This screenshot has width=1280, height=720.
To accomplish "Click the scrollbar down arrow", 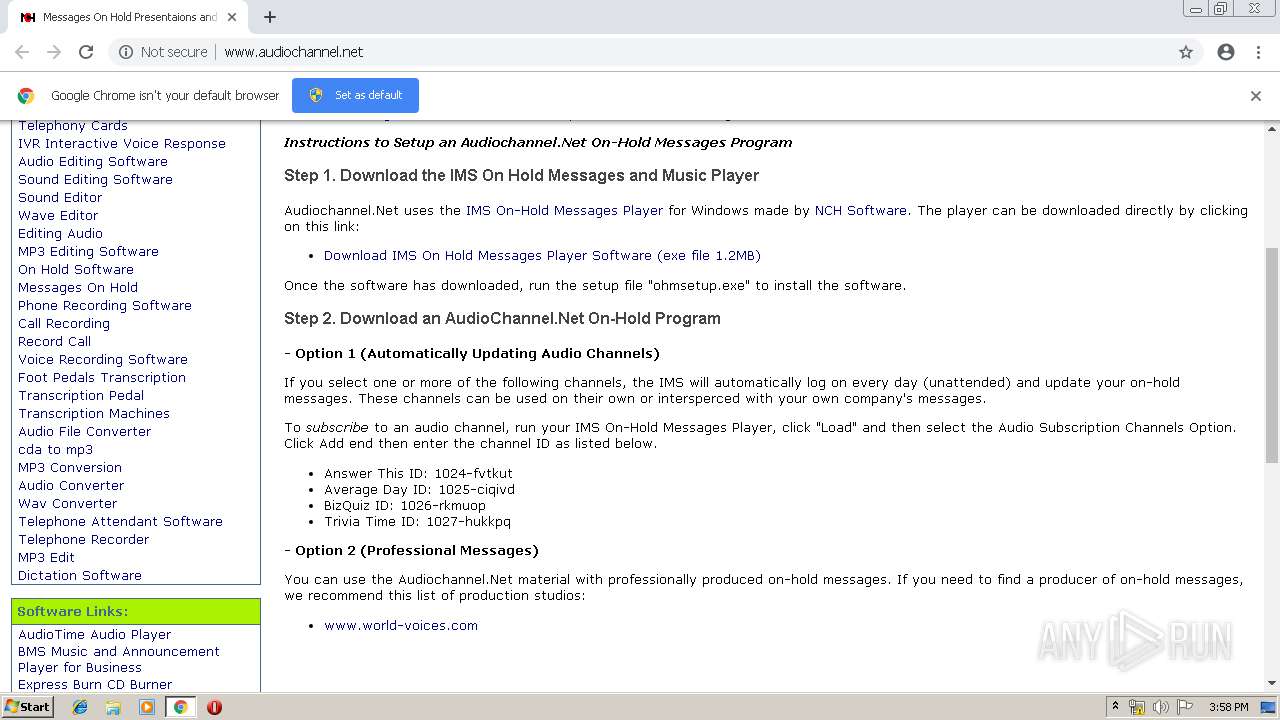I will tap(1272, 683).
